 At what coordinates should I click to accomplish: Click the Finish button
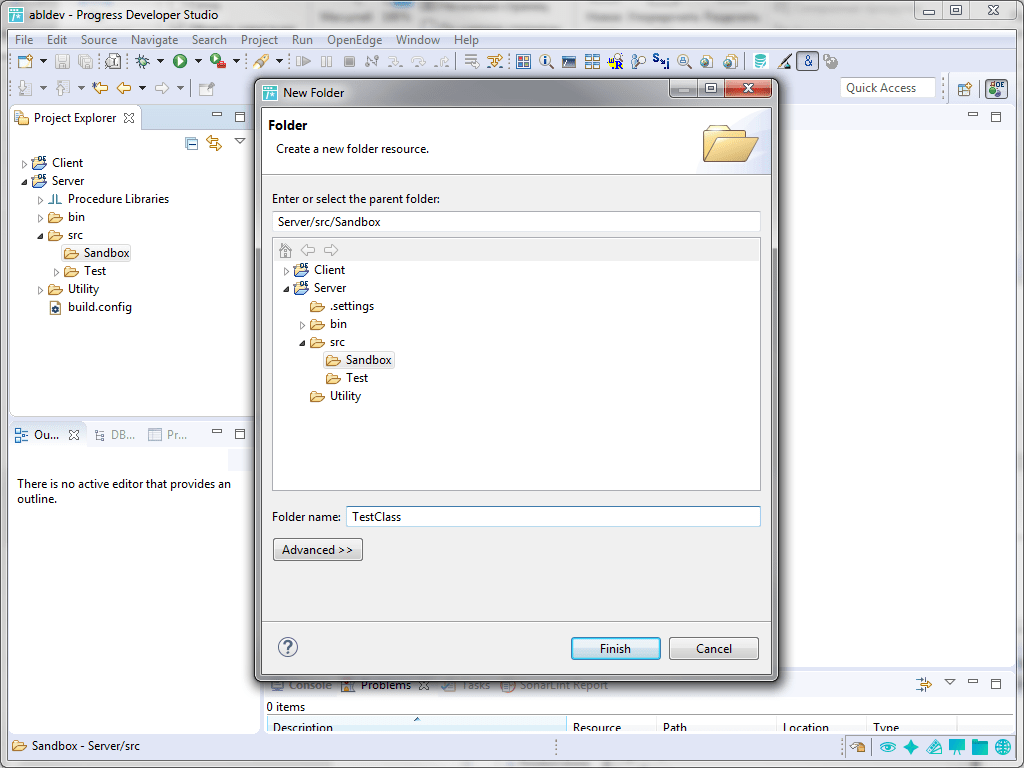(x=615, y=648)
